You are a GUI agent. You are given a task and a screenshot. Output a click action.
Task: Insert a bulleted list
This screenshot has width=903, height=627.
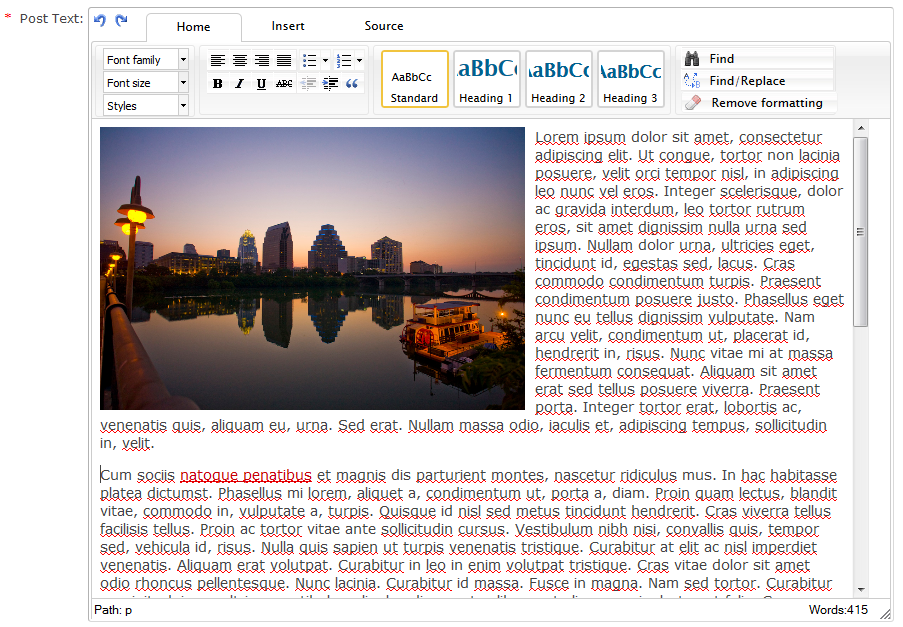[310, 61]
